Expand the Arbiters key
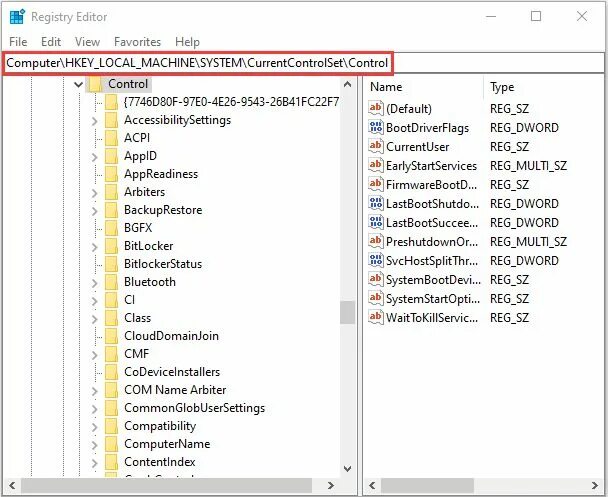The height and width of the screenshot is (497, 608). [95, 193]
